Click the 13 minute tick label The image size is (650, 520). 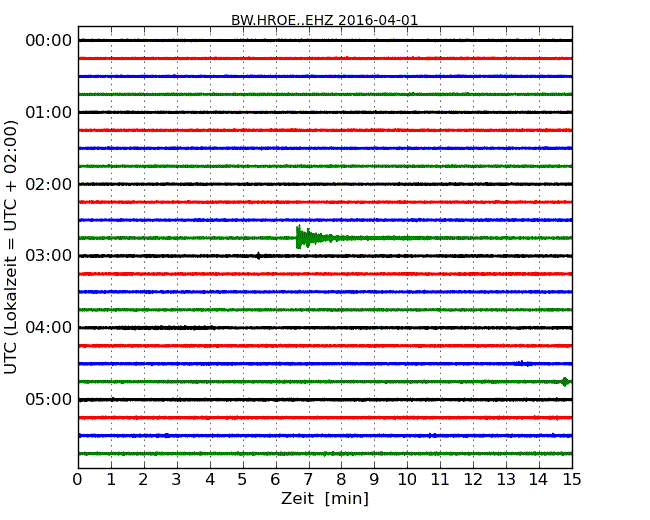tap(506, 479)
